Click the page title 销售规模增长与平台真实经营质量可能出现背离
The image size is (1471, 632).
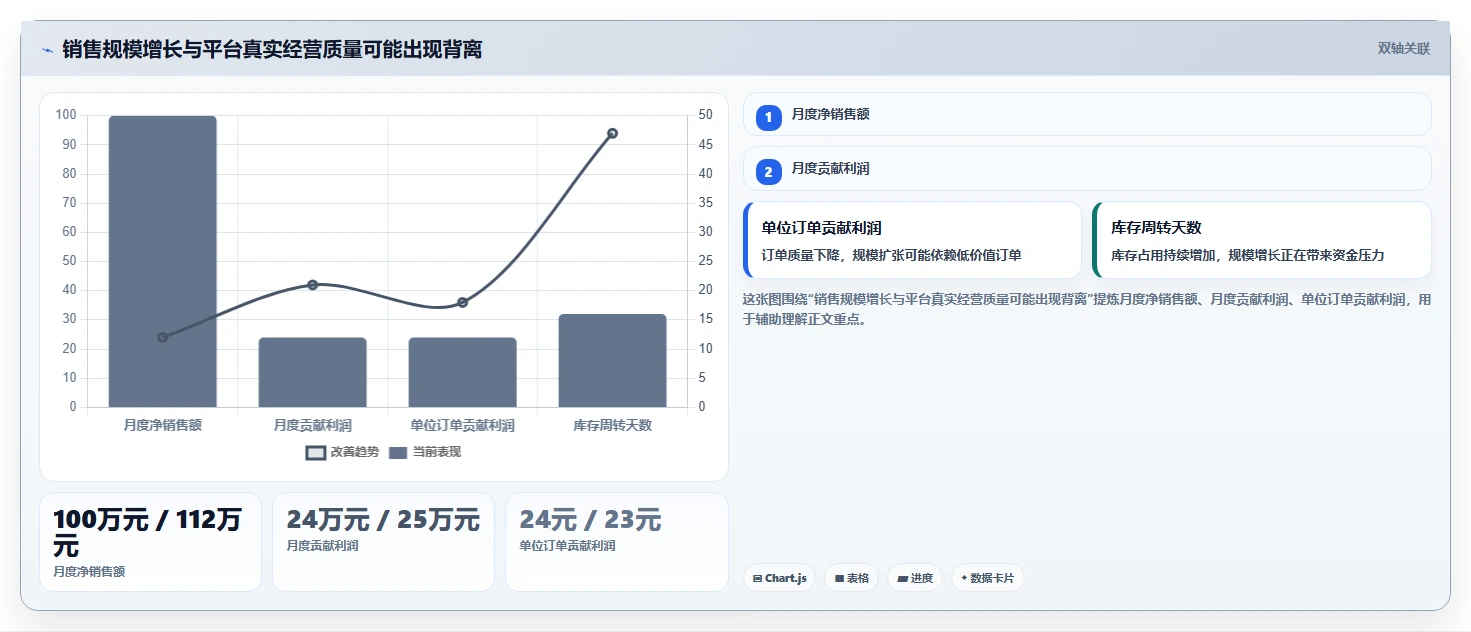[272, 49]
